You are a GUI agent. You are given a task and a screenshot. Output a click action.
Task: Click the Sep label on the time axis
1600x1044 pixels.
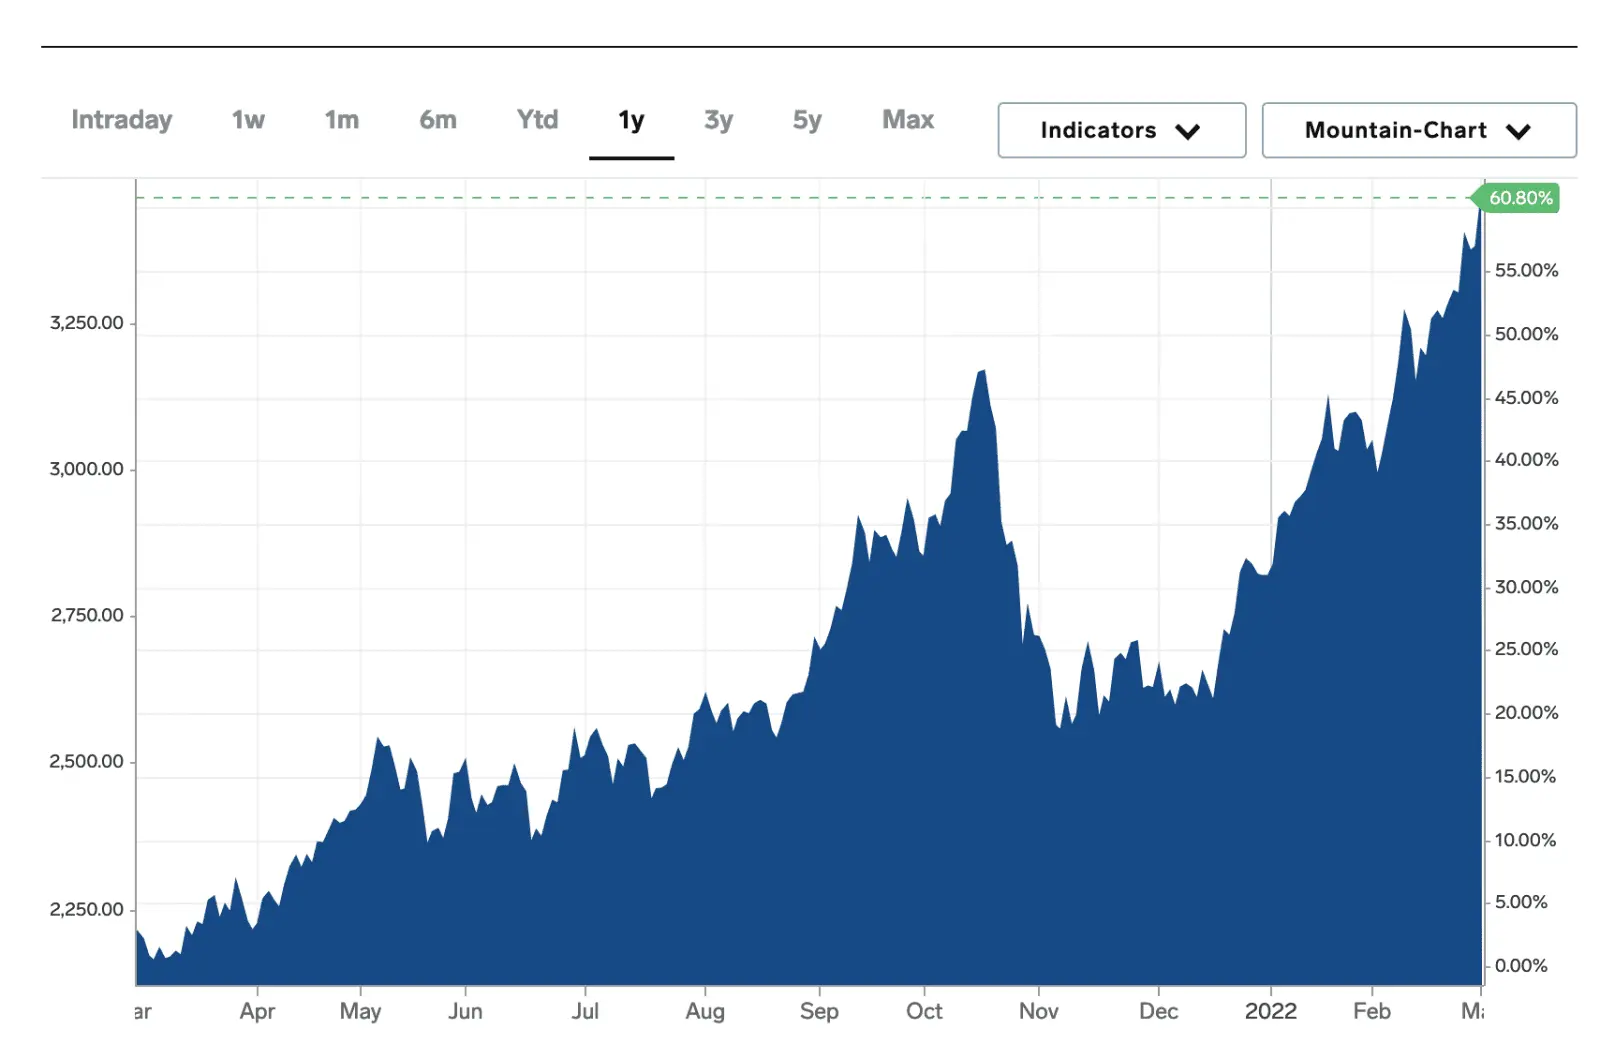[x=818, y=1011]
